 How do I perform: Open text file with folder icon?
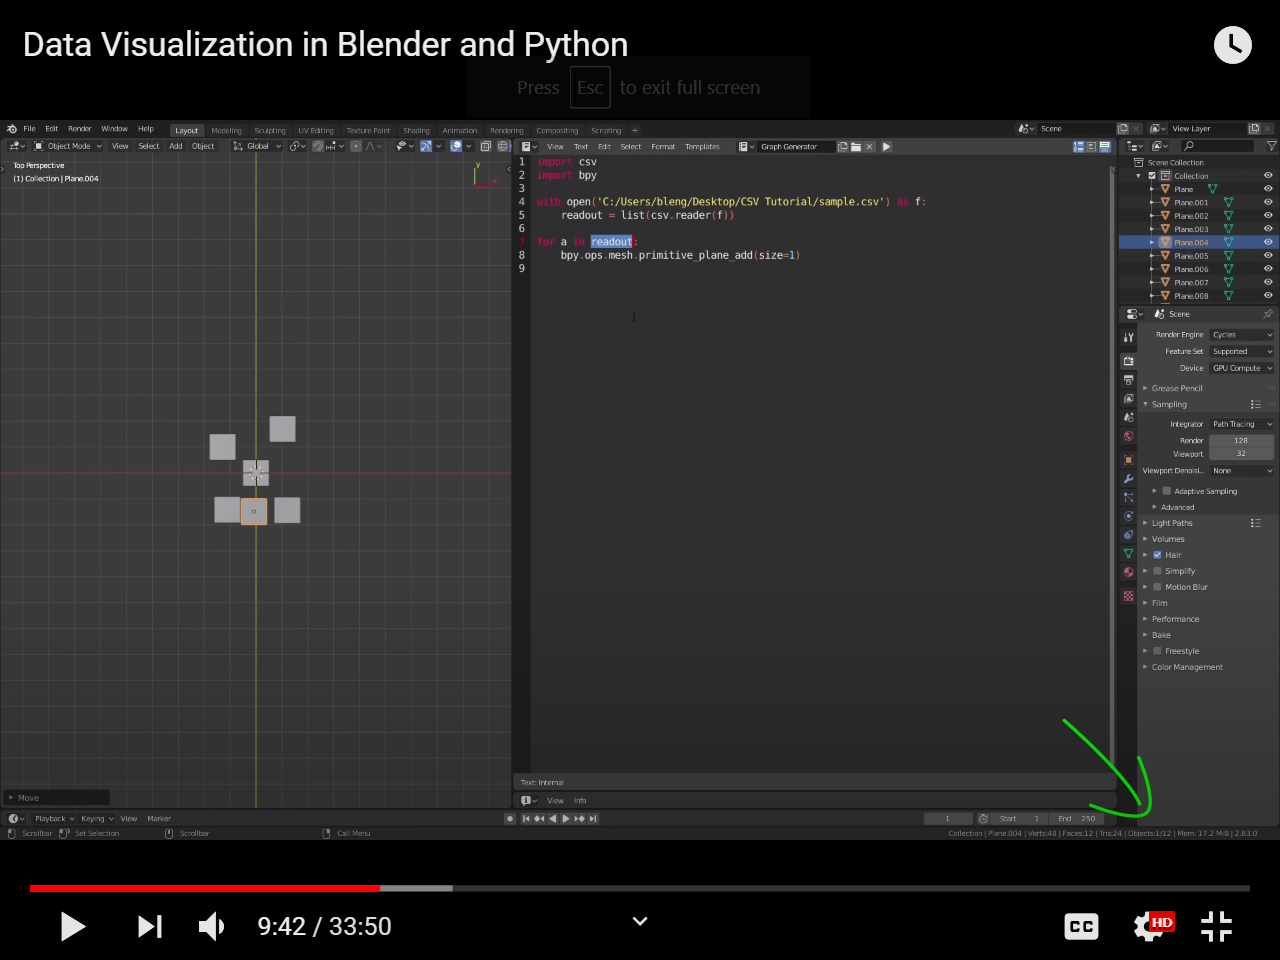(x=856, y=146)
